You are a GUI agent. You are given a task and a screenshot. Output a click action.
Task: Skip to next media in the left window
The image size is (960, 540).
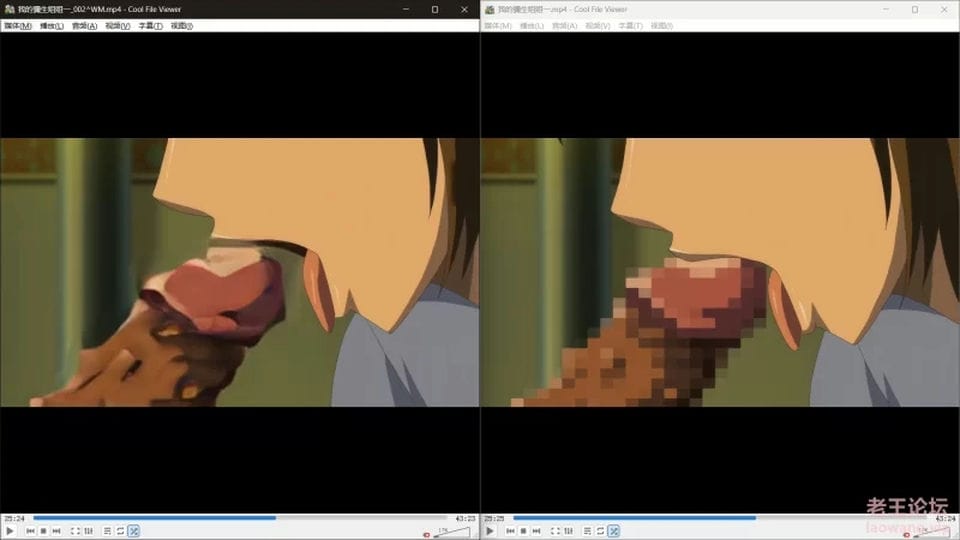pyautogui.click(x=56, y=531)
